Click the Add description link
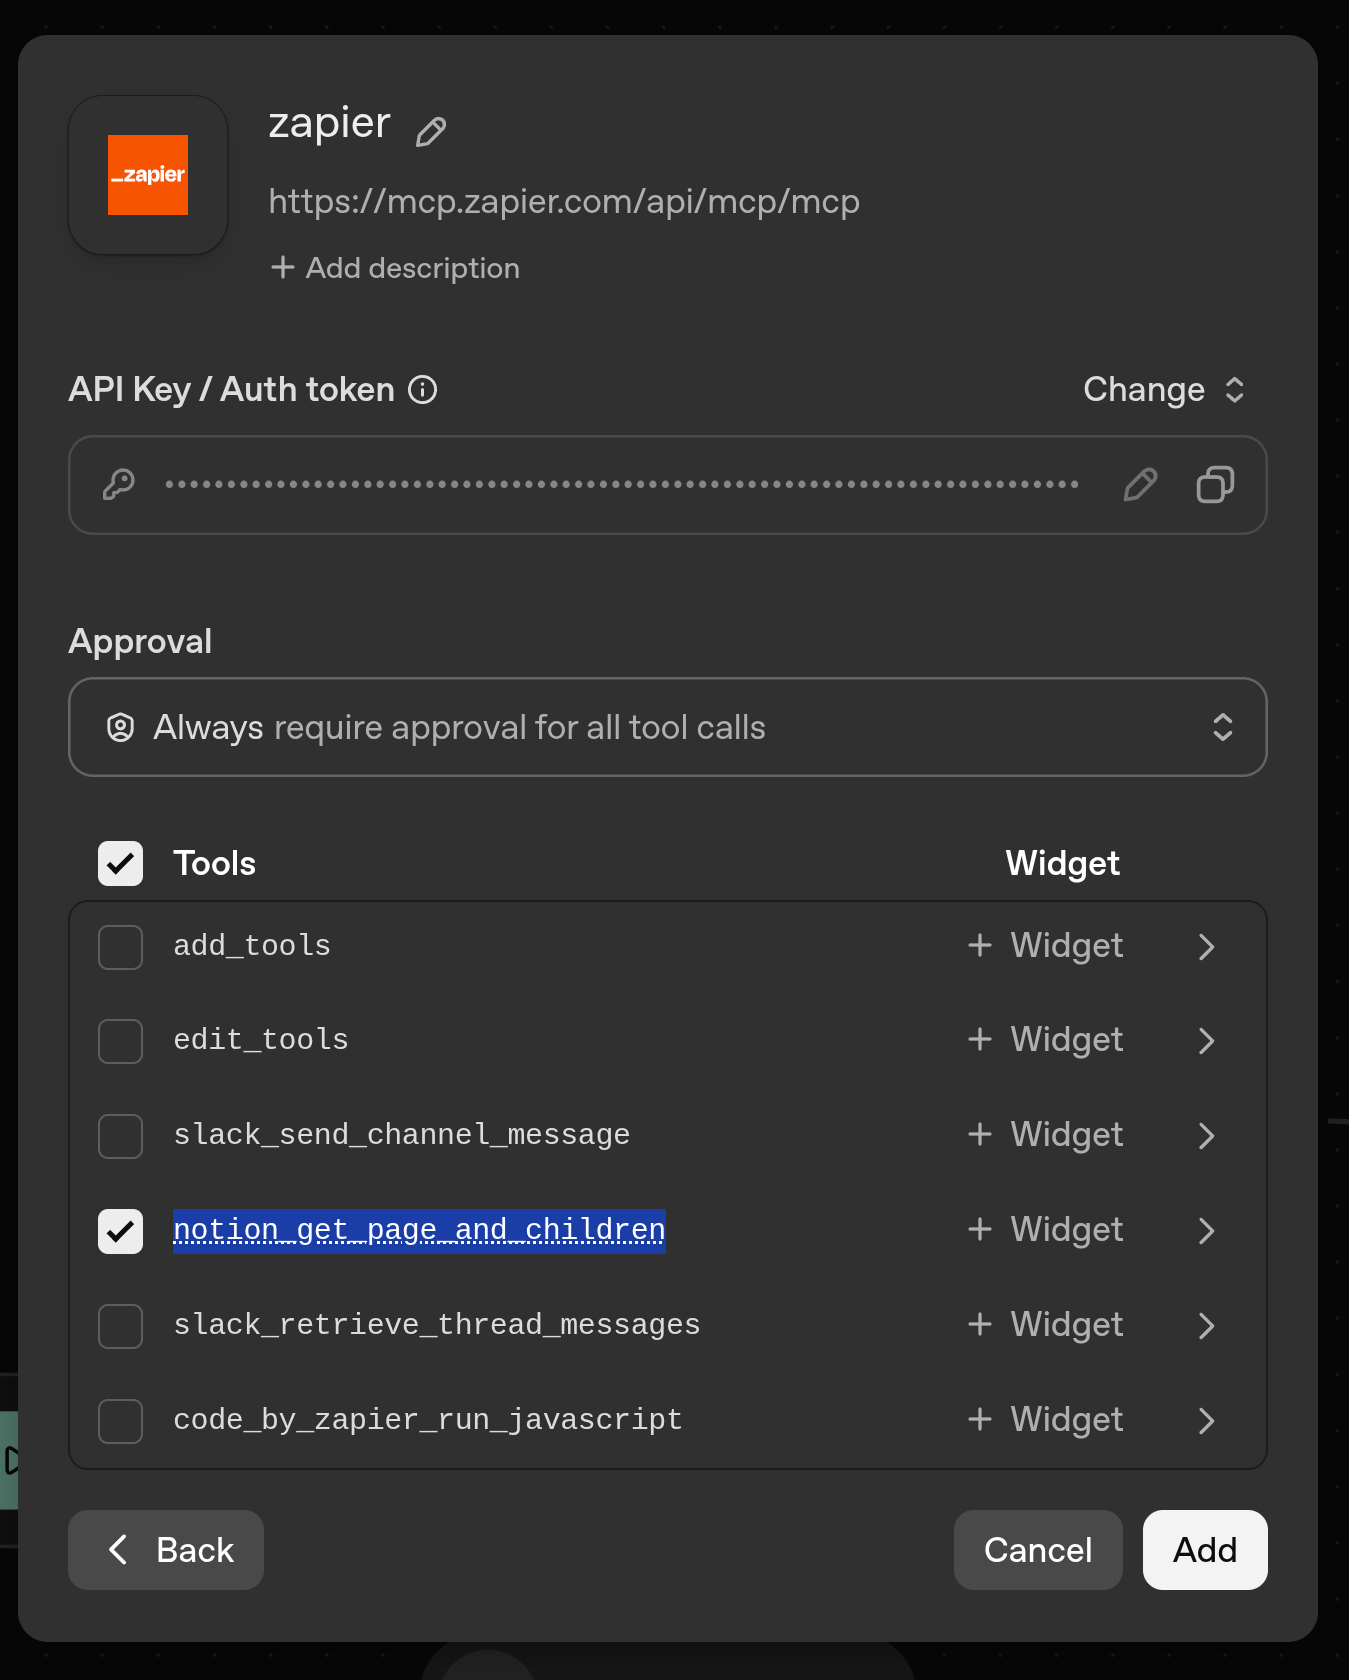 click(395, 268)
